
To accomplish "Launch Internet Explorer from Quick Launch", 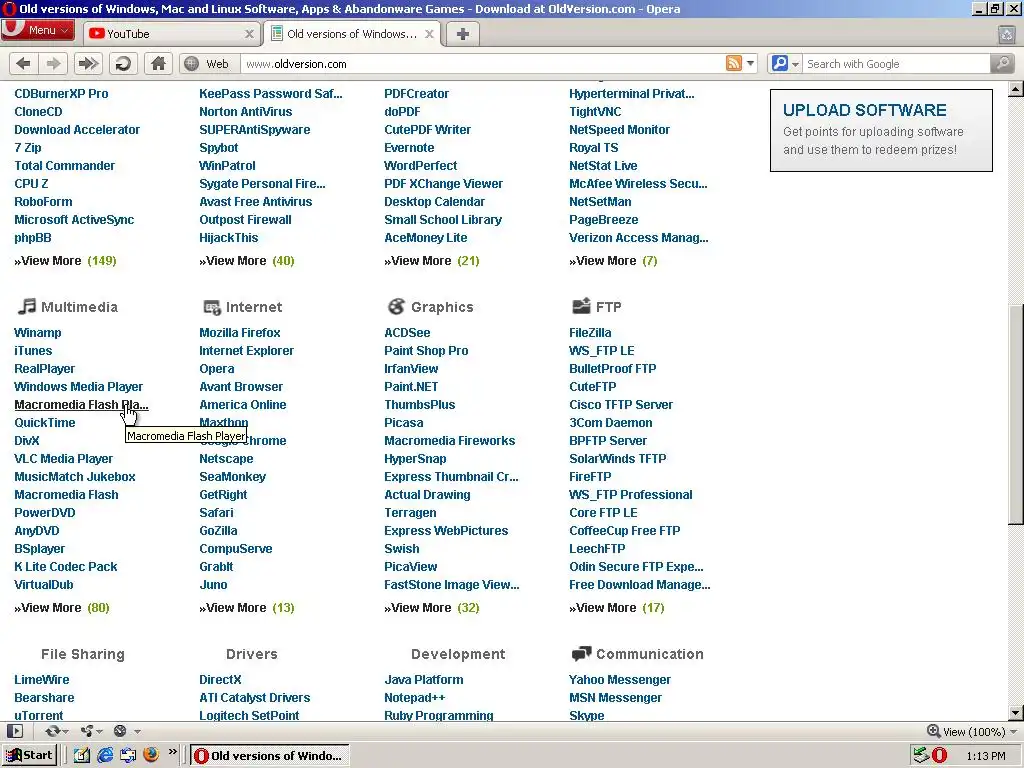I will pyautogui.click(x=104, y=756).
